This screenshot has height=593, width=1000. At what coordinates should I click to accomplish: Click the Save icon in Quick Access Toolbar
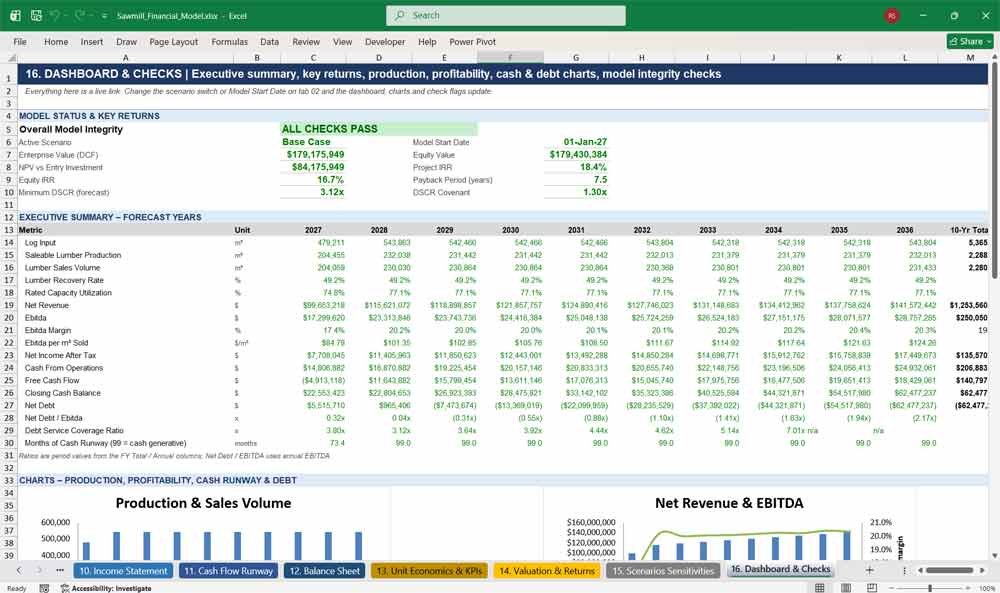coord(36,15)
